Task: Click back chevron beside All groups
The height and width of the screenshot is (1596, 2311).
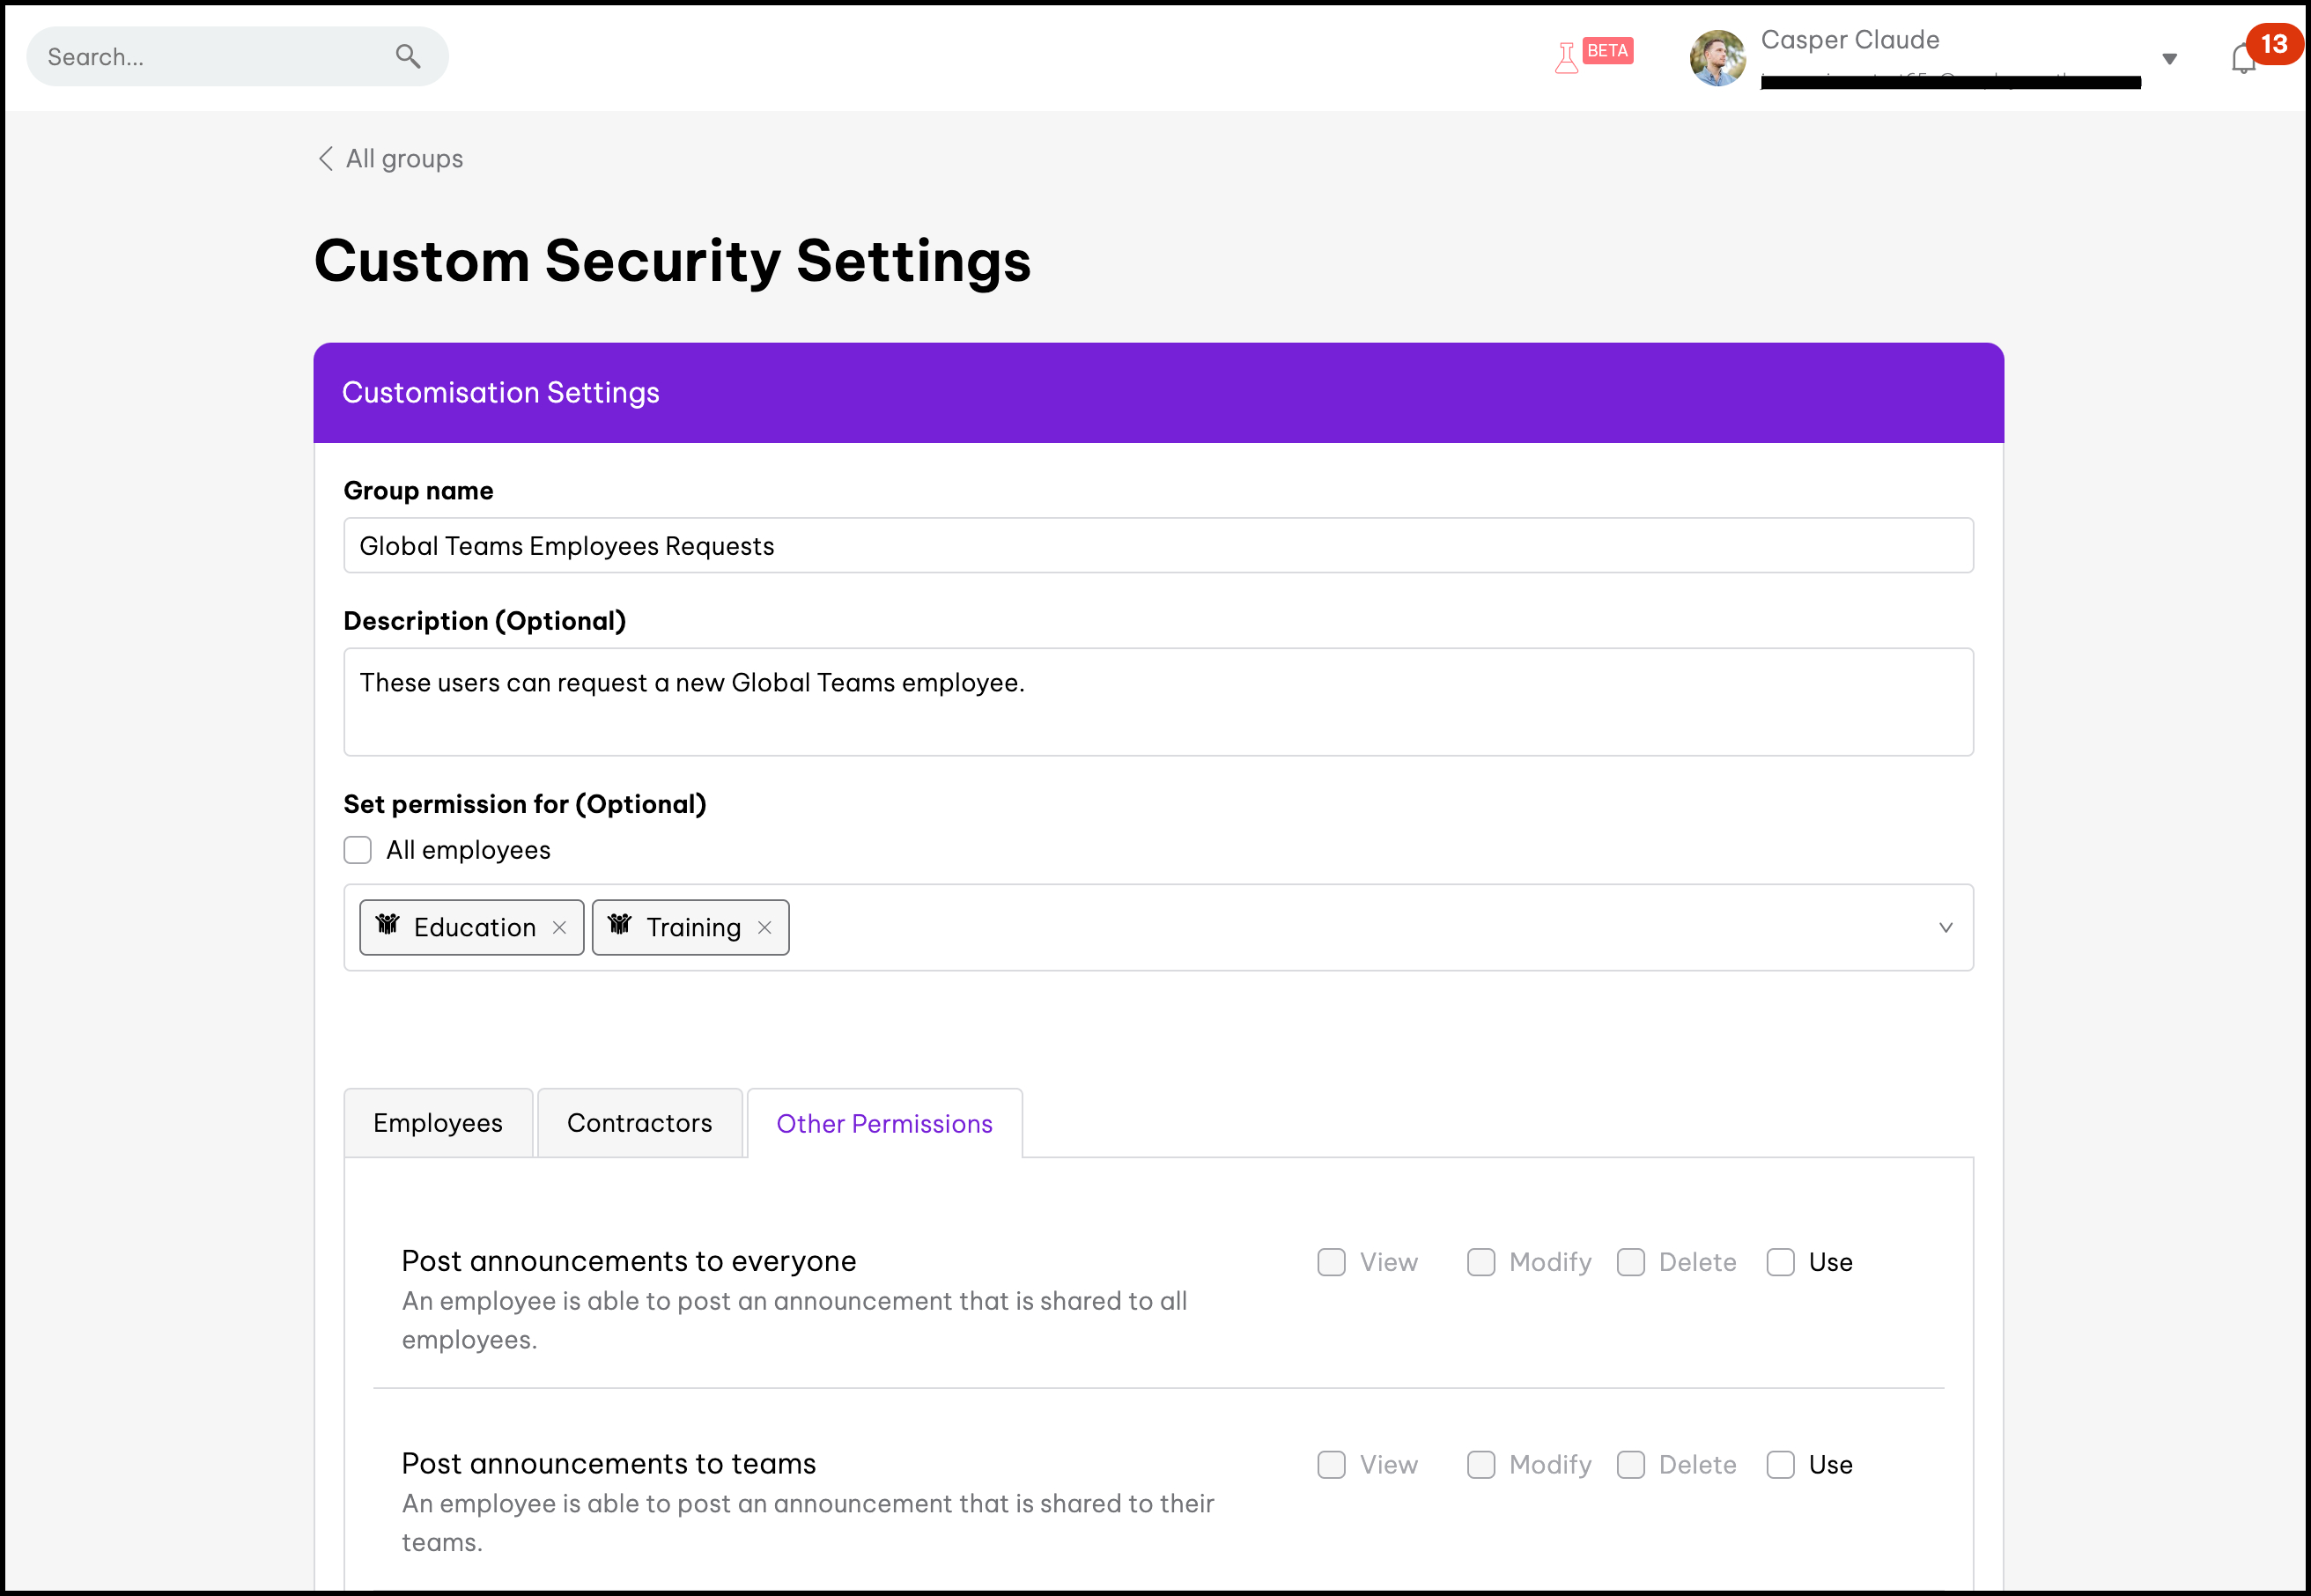Action: pyautogui.click(x=325, y=159)
